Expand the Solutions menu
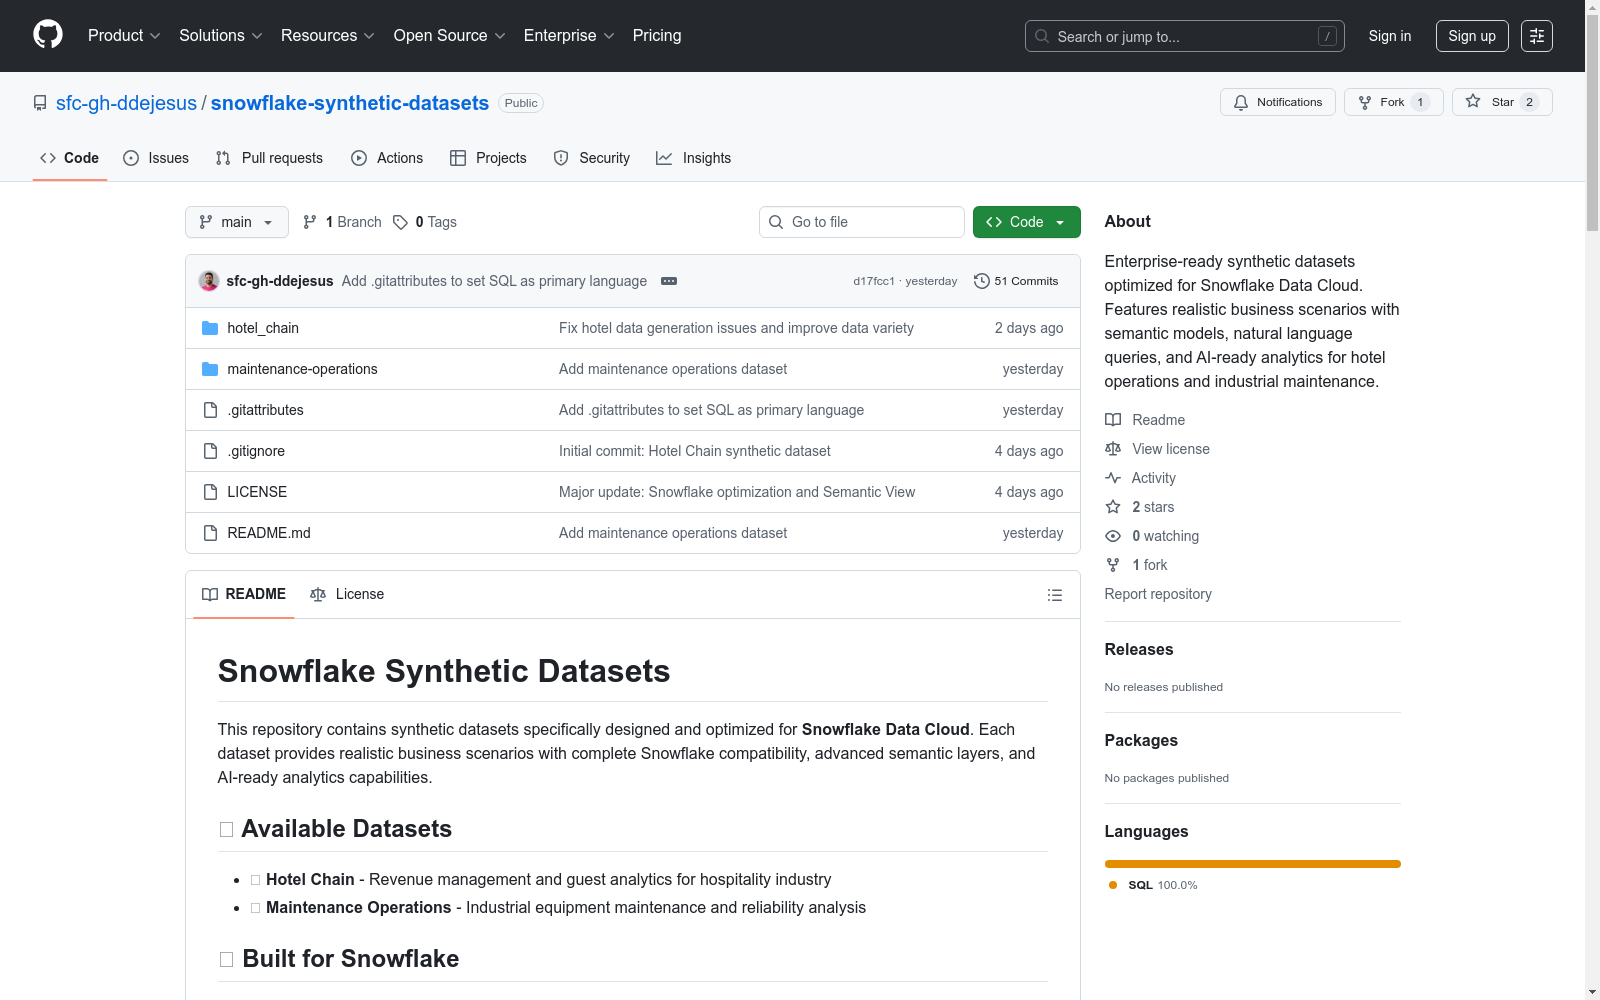This screenshot has width=1600, height=1000. pyautogui.click(x=221, y=36)
